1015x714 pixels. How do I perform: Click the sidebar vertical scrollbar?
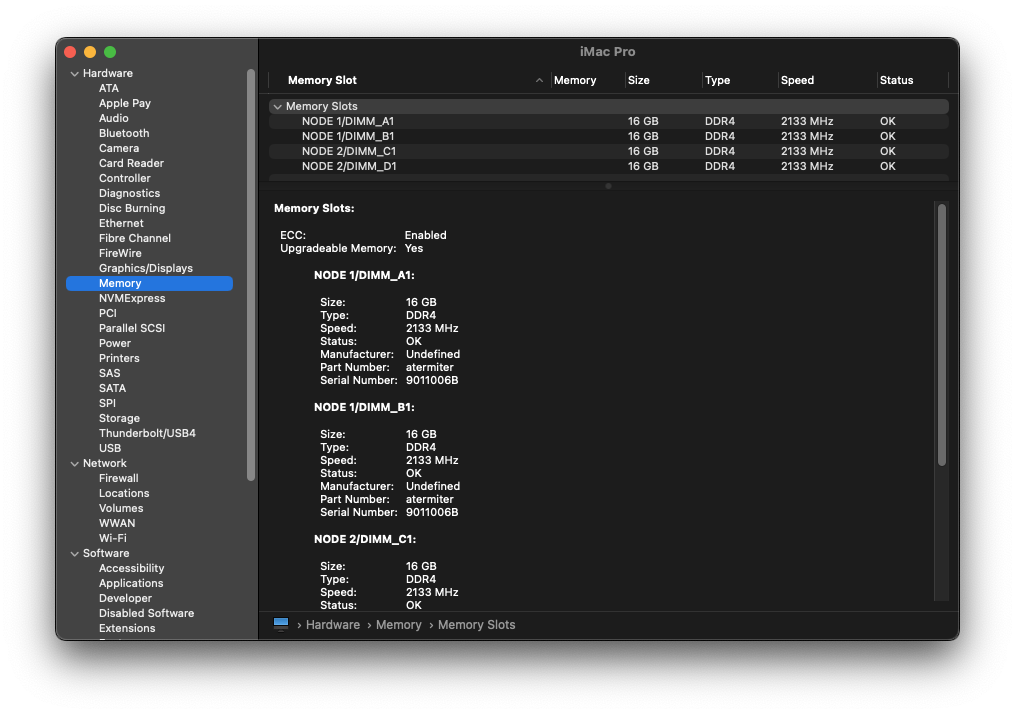point(251,274)
